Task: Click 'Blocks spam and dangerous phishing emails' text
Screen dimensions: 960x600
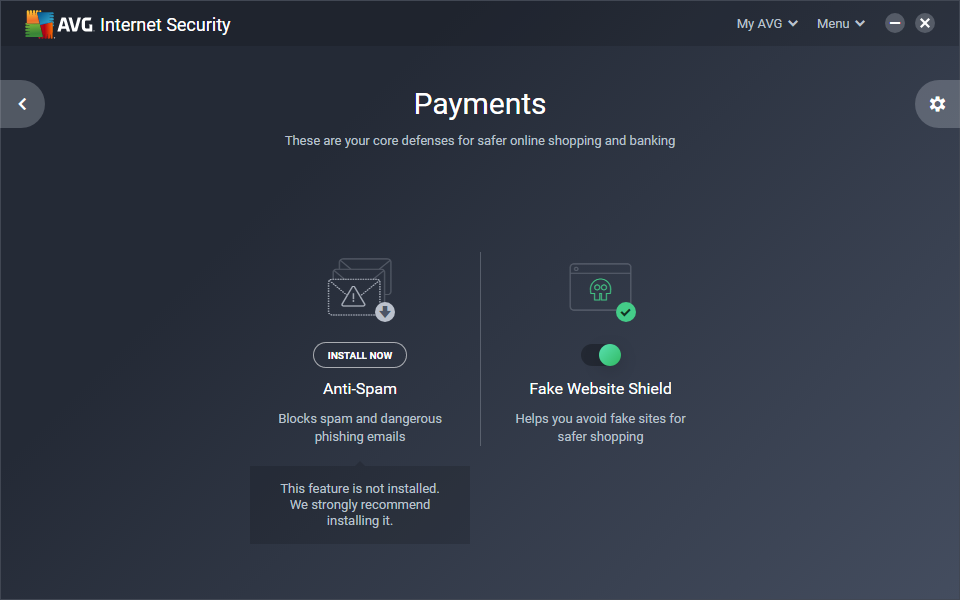Action: point(360,427)
